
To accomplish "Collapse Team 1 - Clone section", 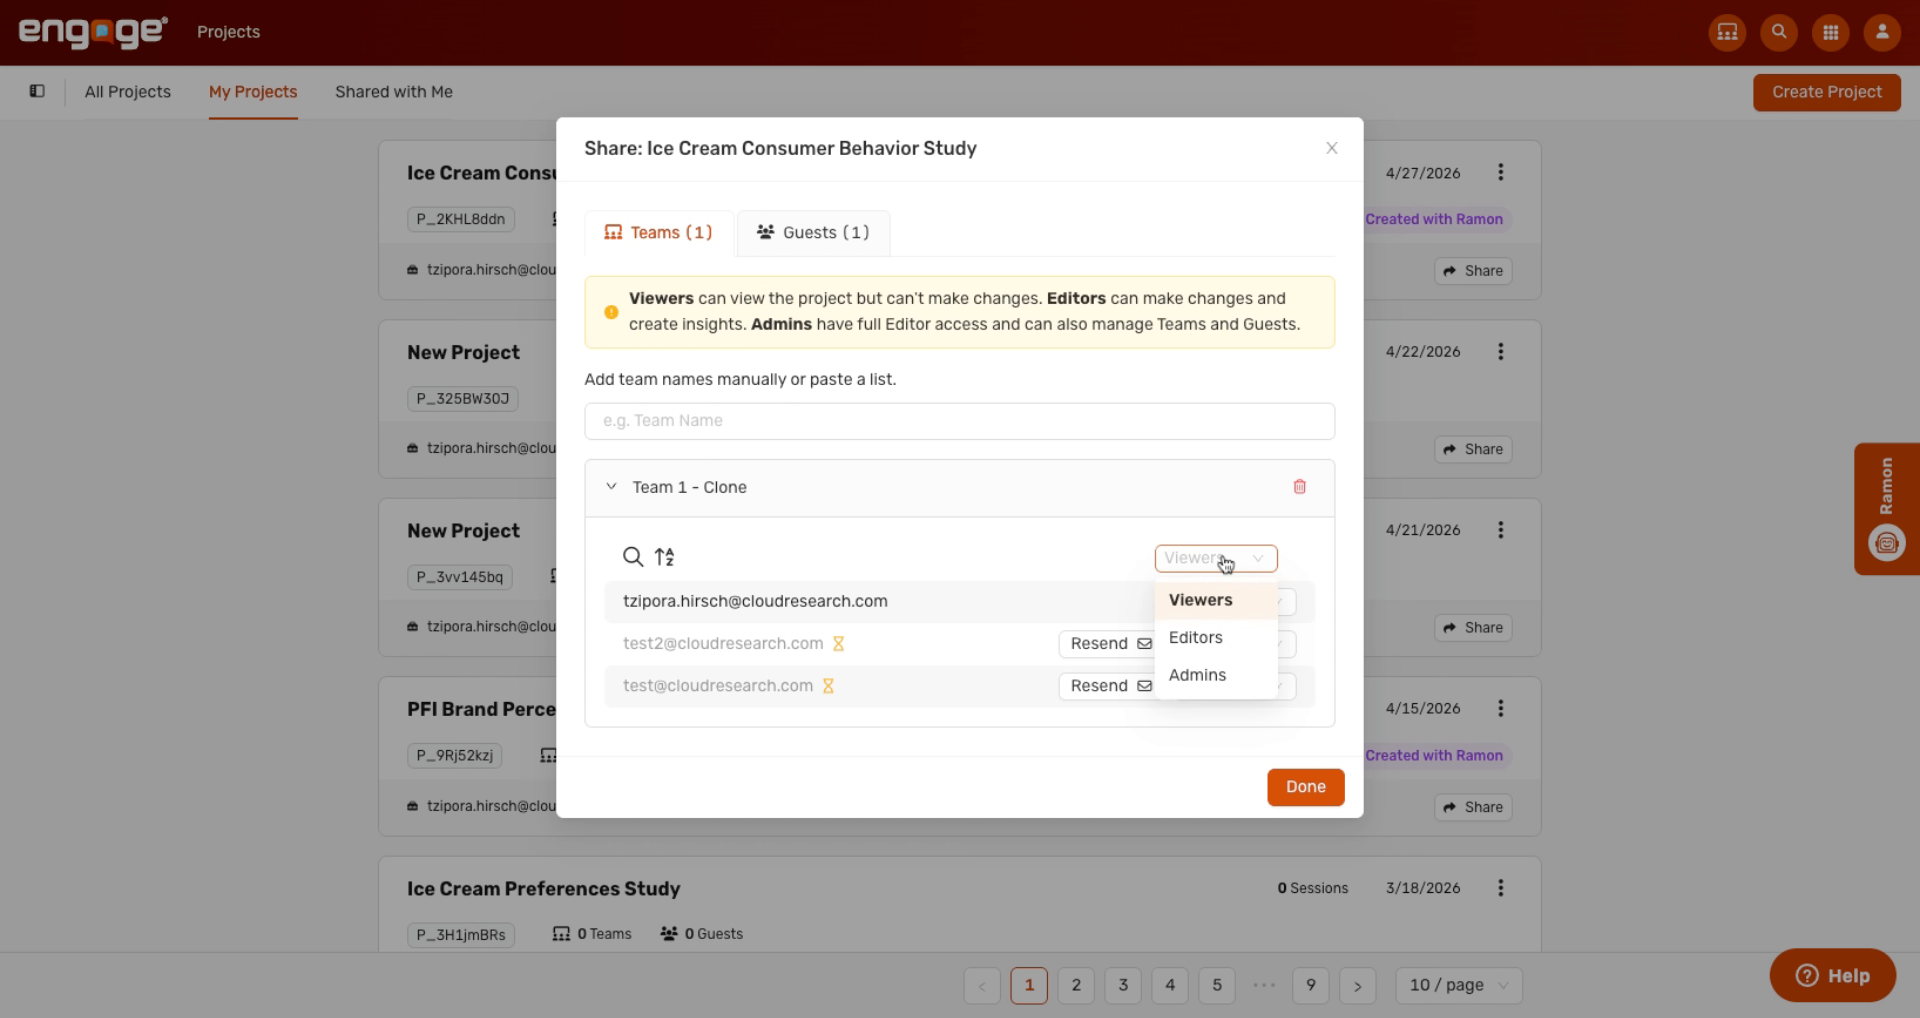I will point(611,487).
